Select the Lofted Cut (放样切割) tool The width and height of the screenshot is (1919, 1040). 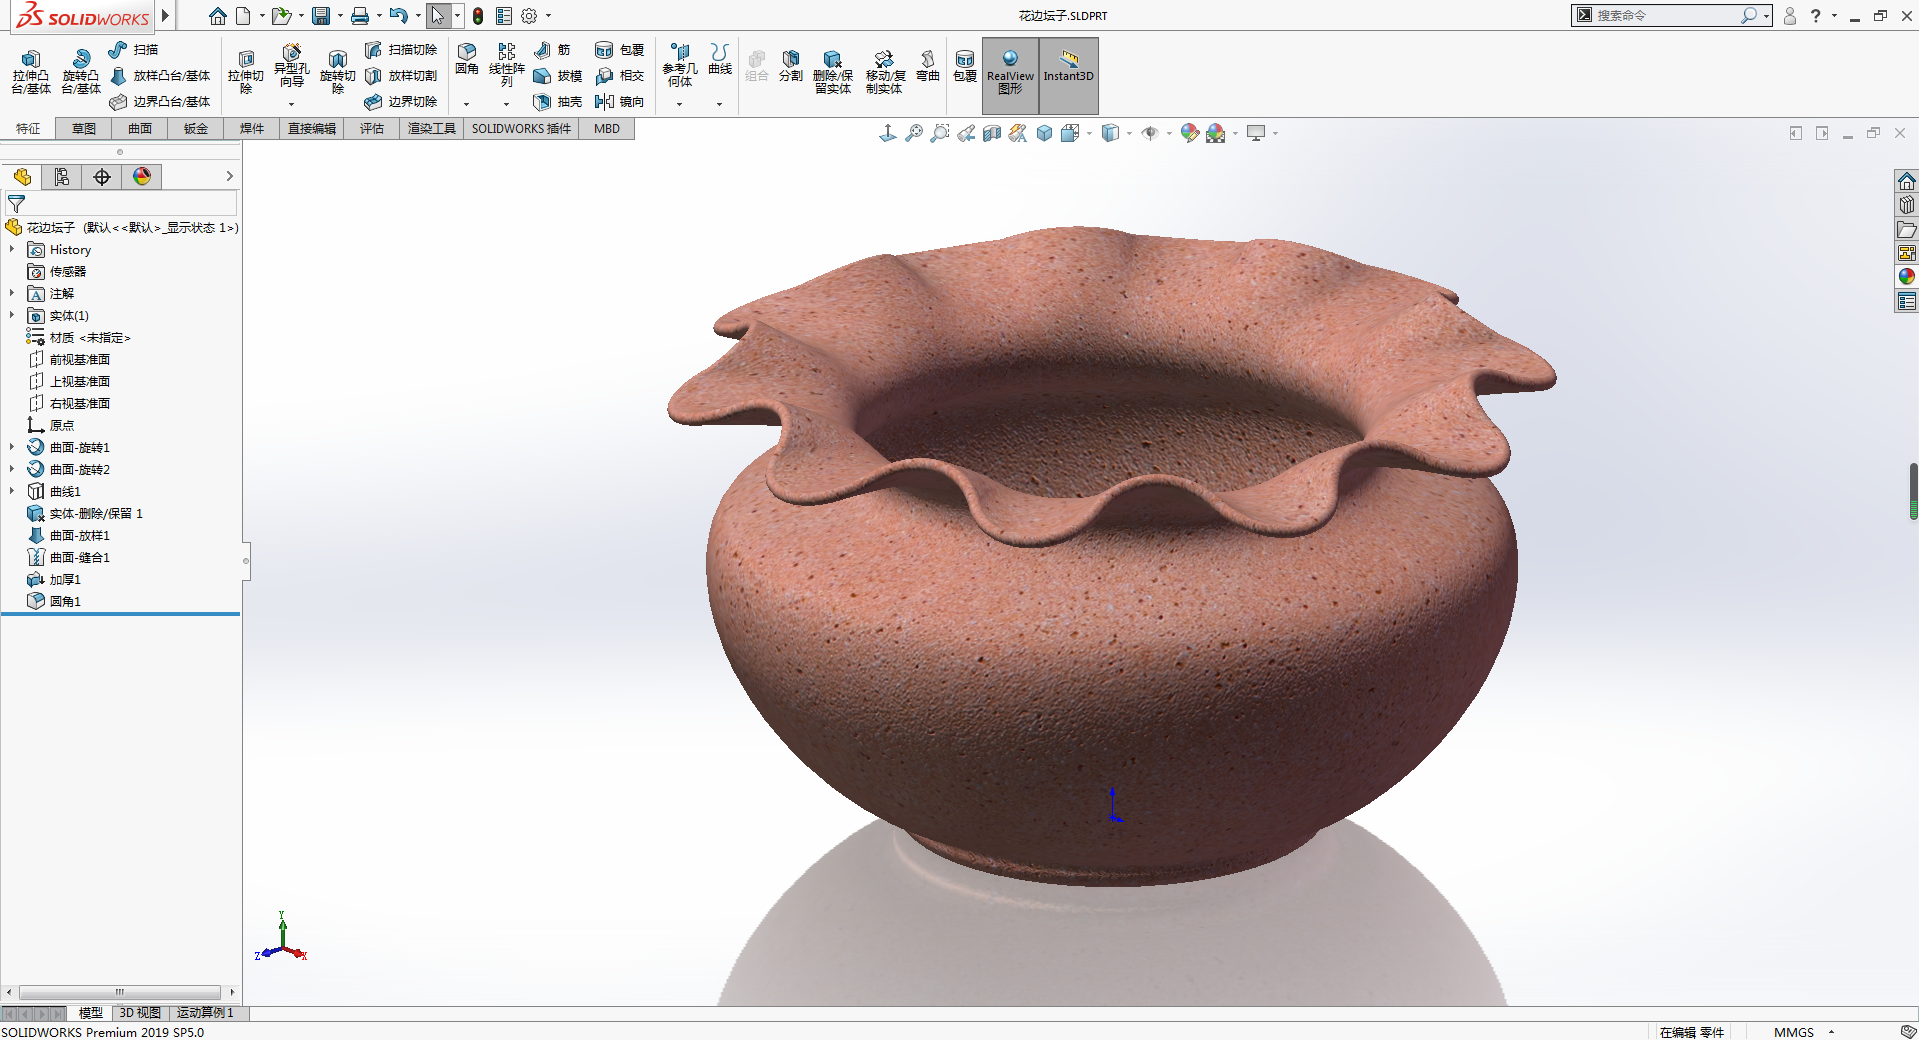(x=401, y=75)
